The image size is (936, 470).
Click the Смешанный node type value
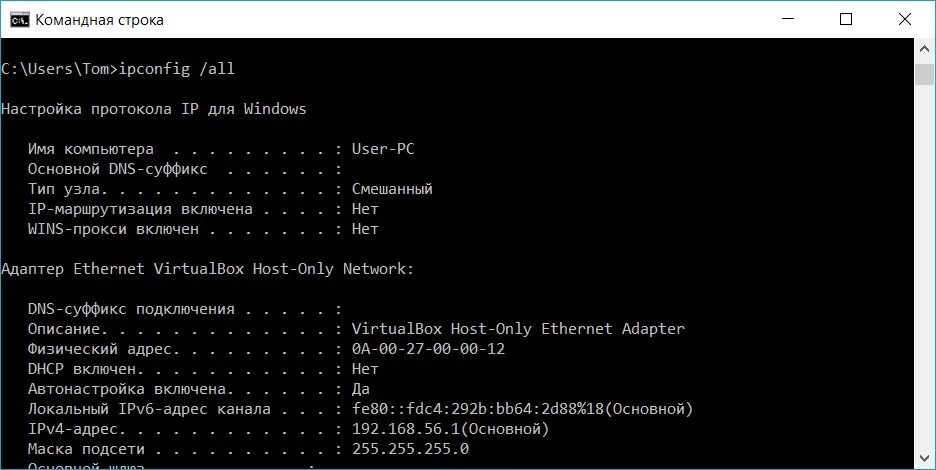click(x=392, y=189)
